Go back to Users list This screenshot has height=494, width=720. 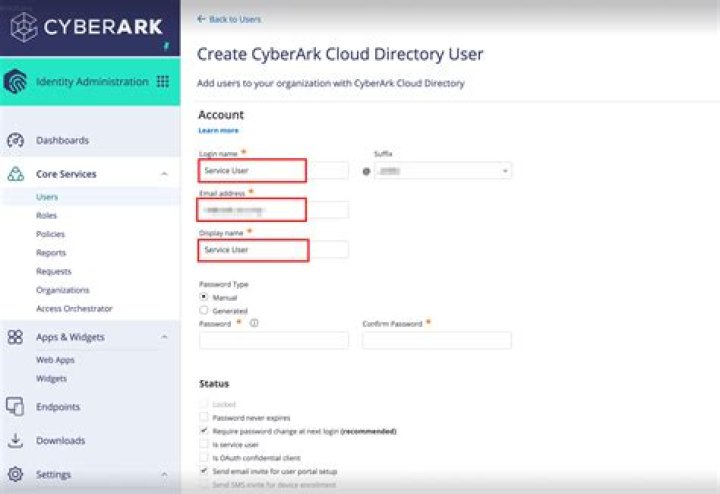coord(235,19)
